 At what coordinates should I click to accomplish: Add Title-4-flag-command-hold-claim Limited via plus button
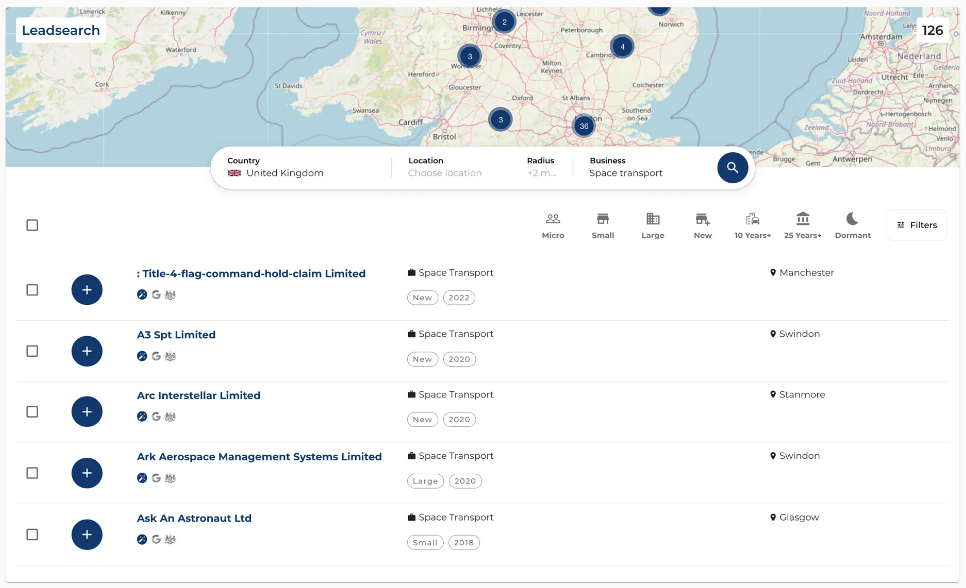point(87,290)
